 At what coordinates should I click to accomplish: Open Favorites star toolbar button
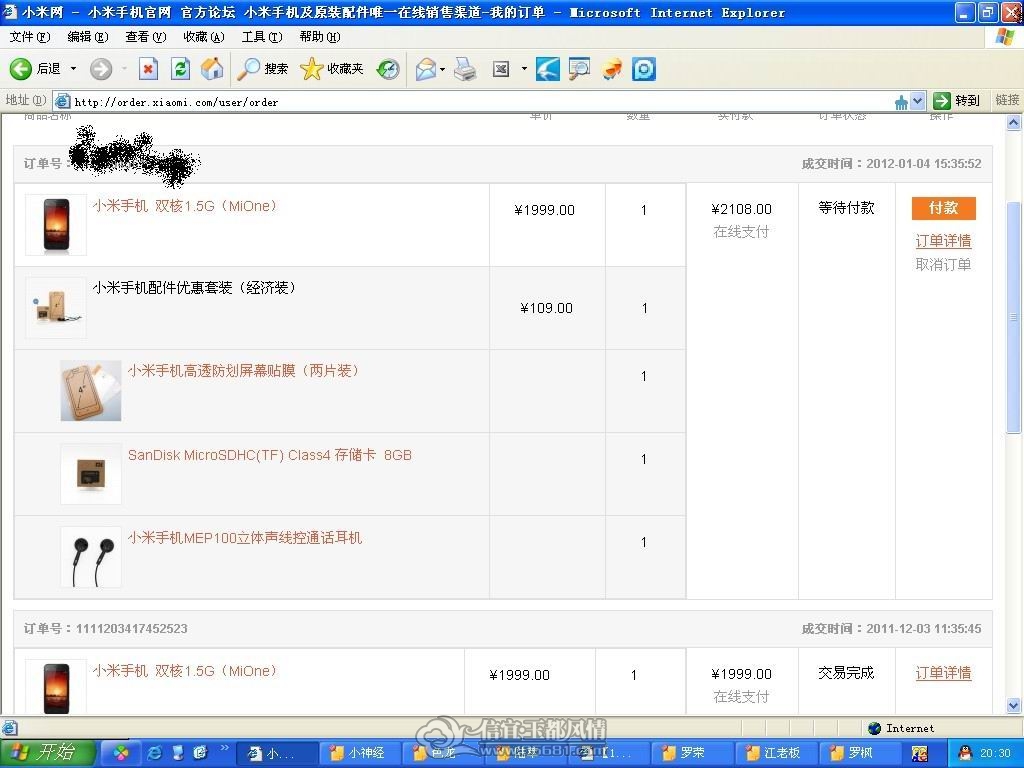[332, 69]
